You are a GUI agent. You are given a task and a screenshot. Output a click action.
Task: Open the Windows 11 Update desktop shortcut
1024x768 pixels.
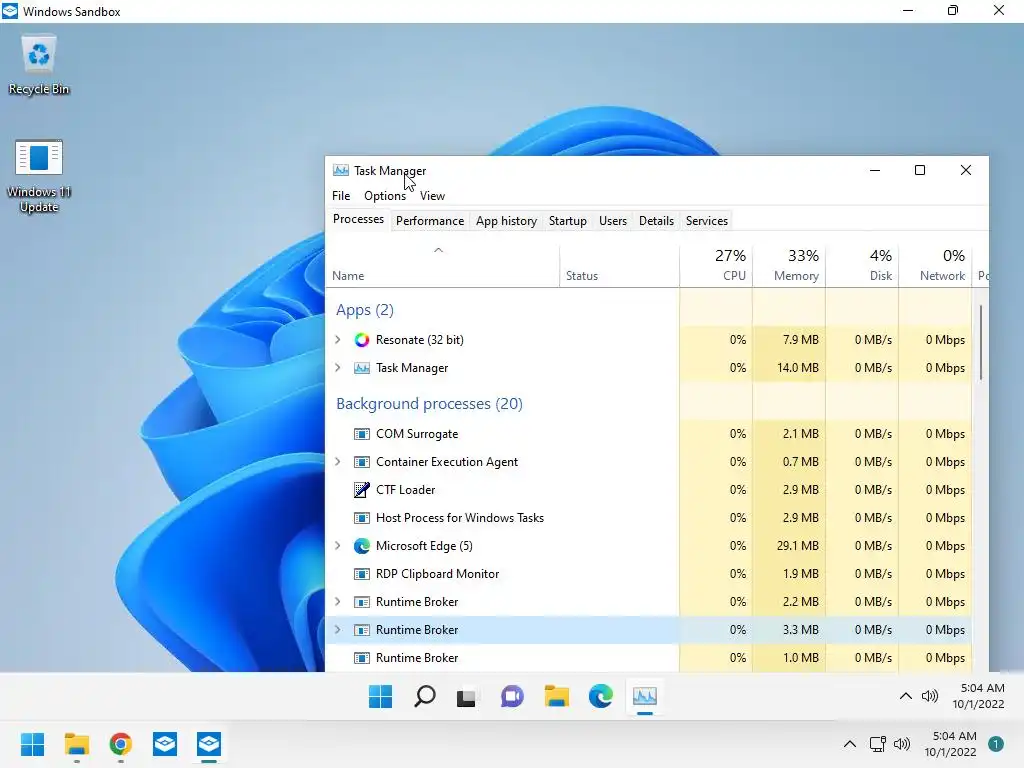39,176
